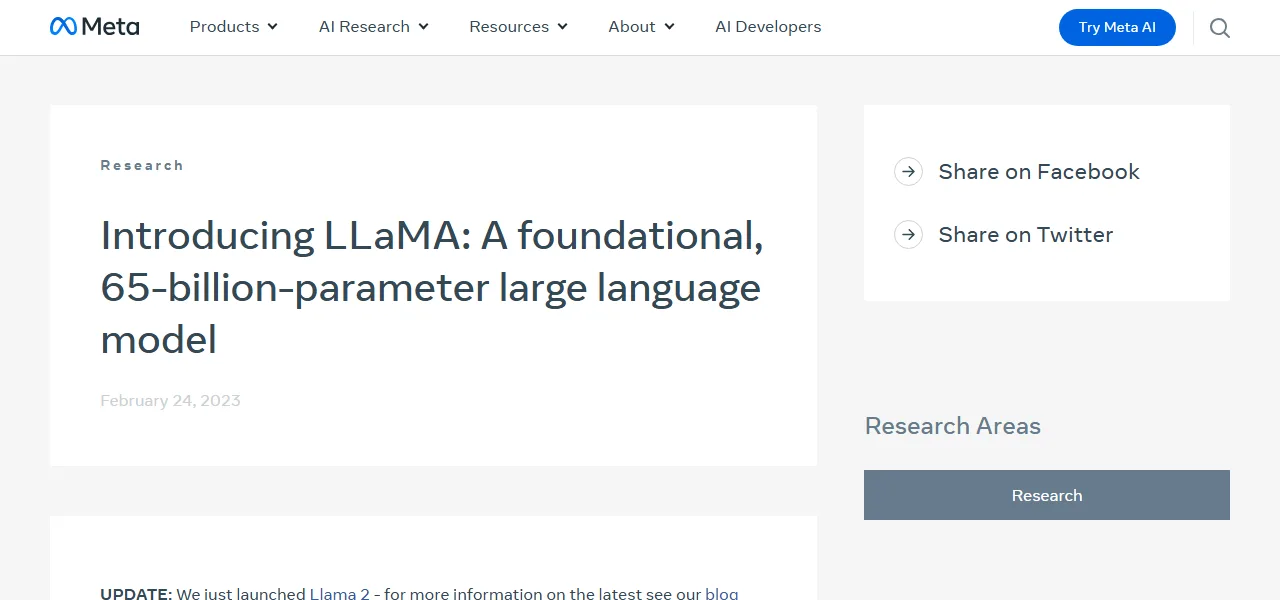The width and height of the screenshot is (1280, 600).
Task: Click the UPDATE: bold text
Action: 136,594
